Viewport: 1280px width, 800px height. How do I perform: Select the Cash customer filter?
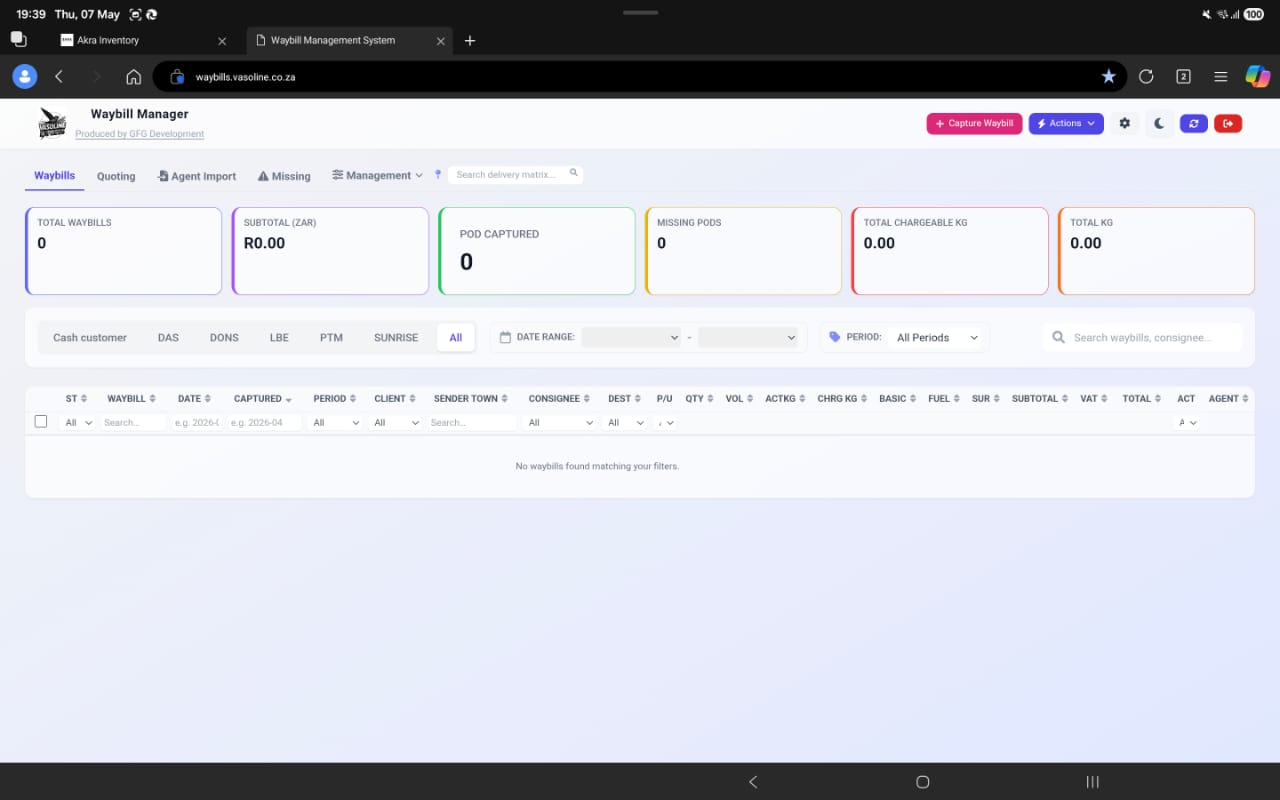tap(90, 337)
